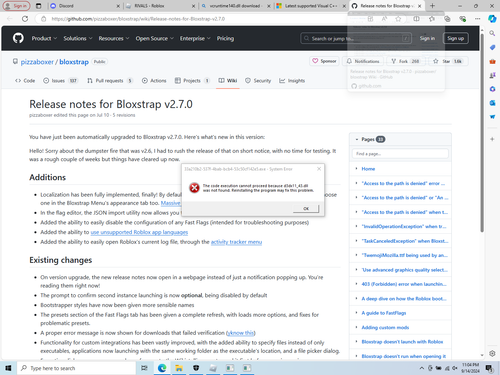
Task: Open use unsupported Roblox app languages link
Action: click(x=139, y=232)
